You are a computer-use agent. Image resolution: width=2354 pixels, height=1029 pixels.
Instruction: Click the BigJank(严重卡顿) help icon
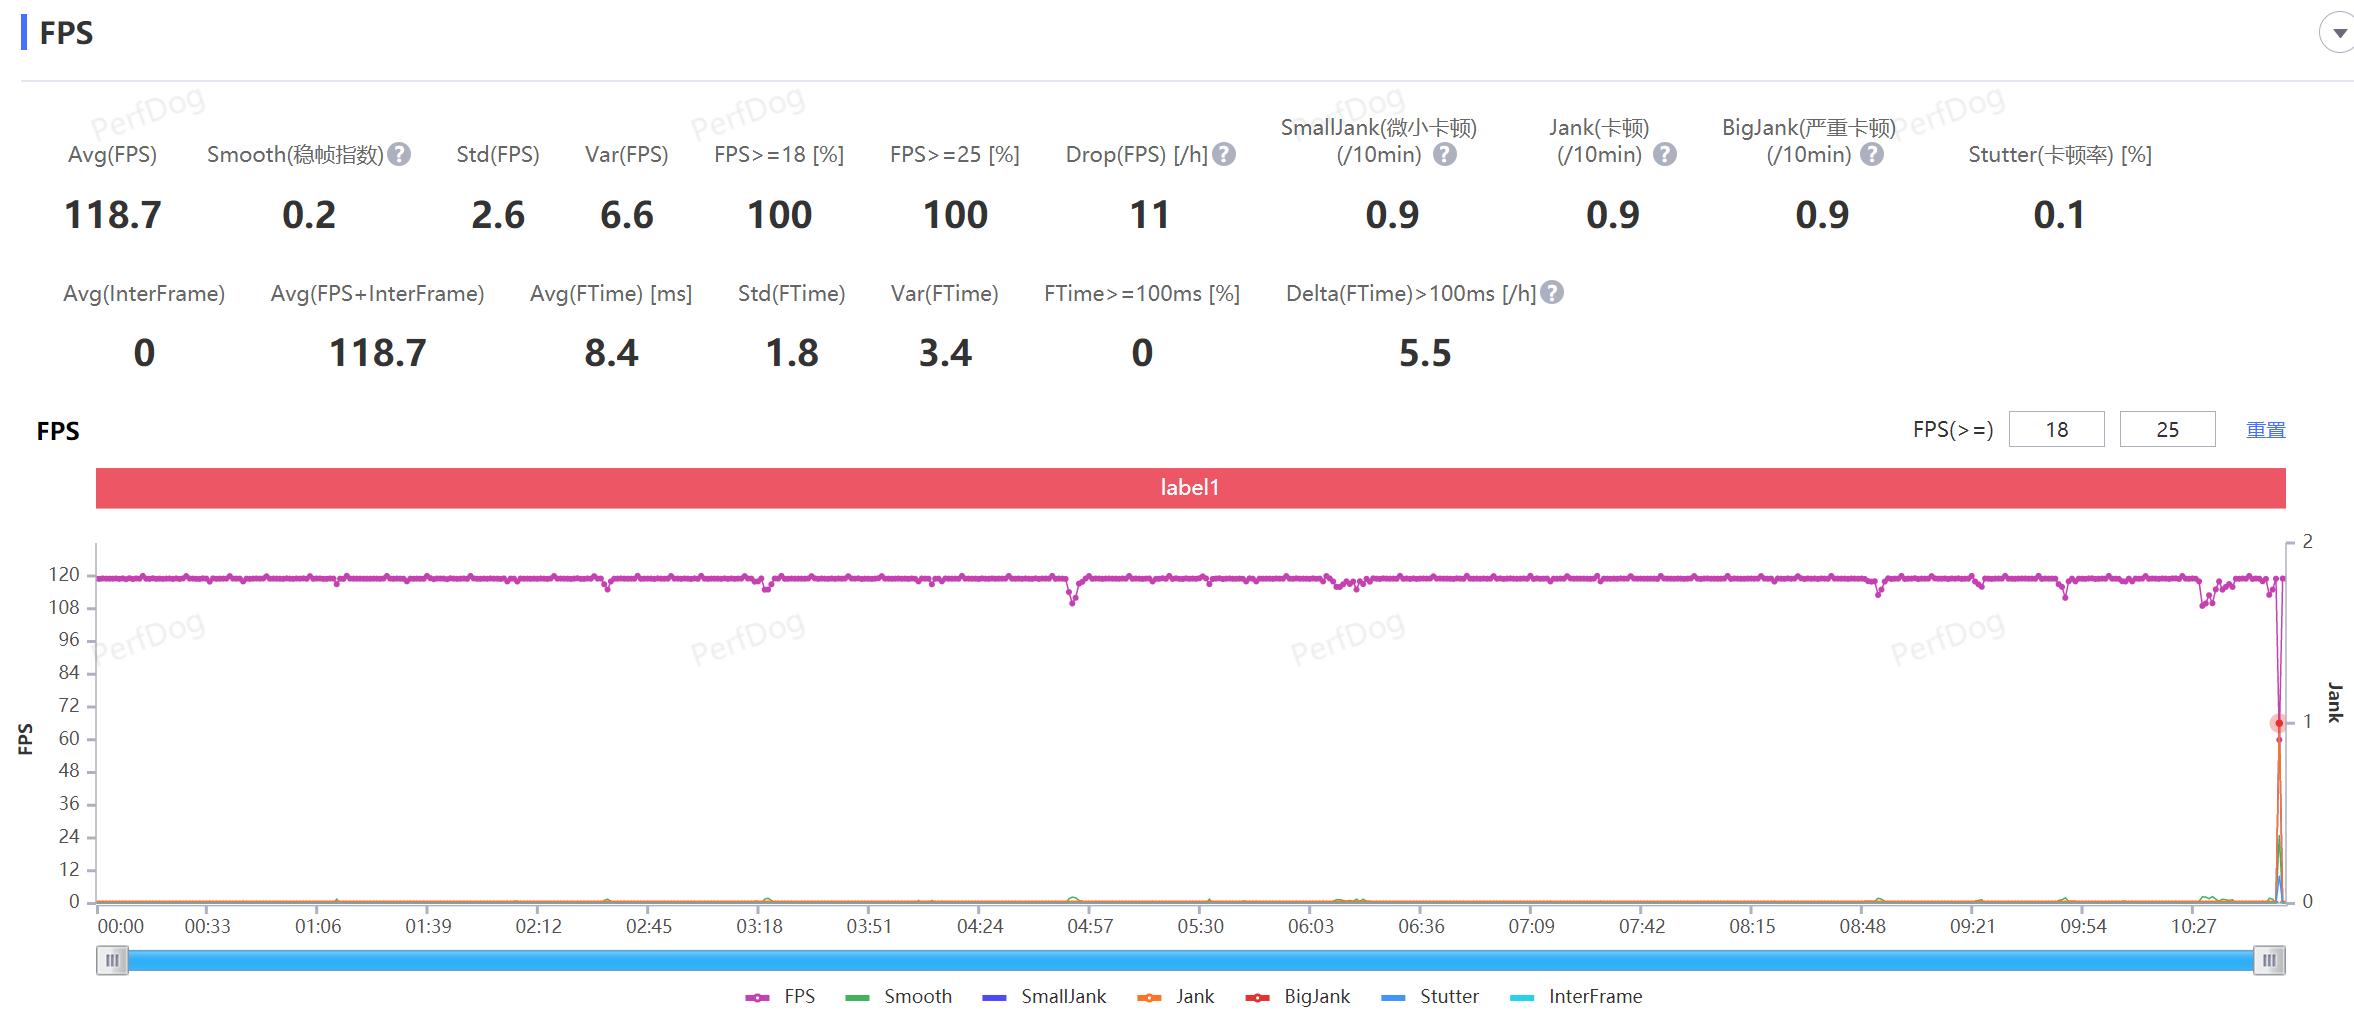(x=1872, y=154)
